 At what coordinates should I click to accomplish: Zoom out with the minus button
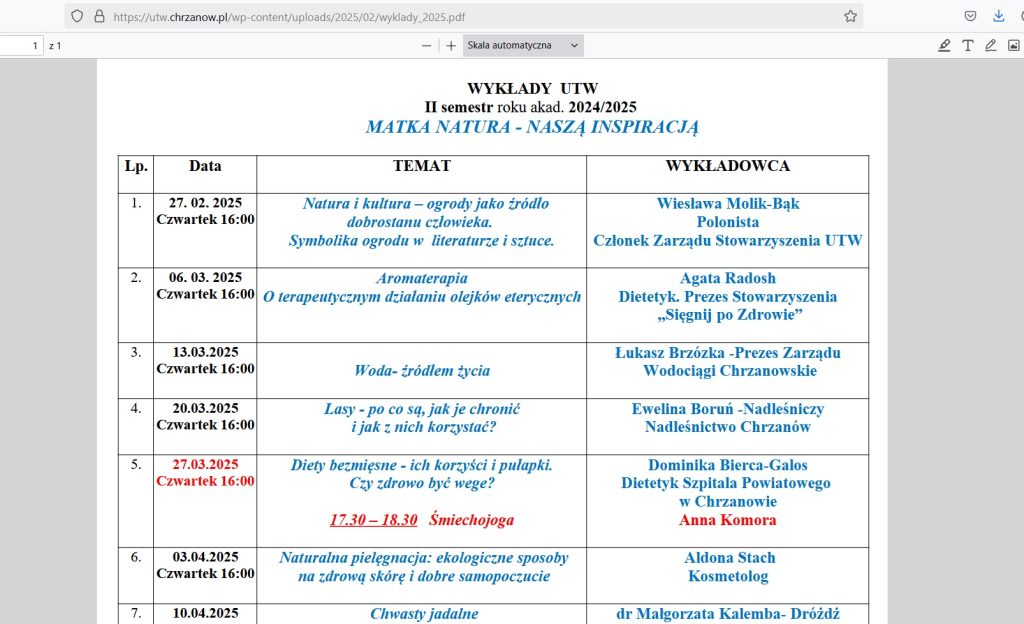(427, 45)
